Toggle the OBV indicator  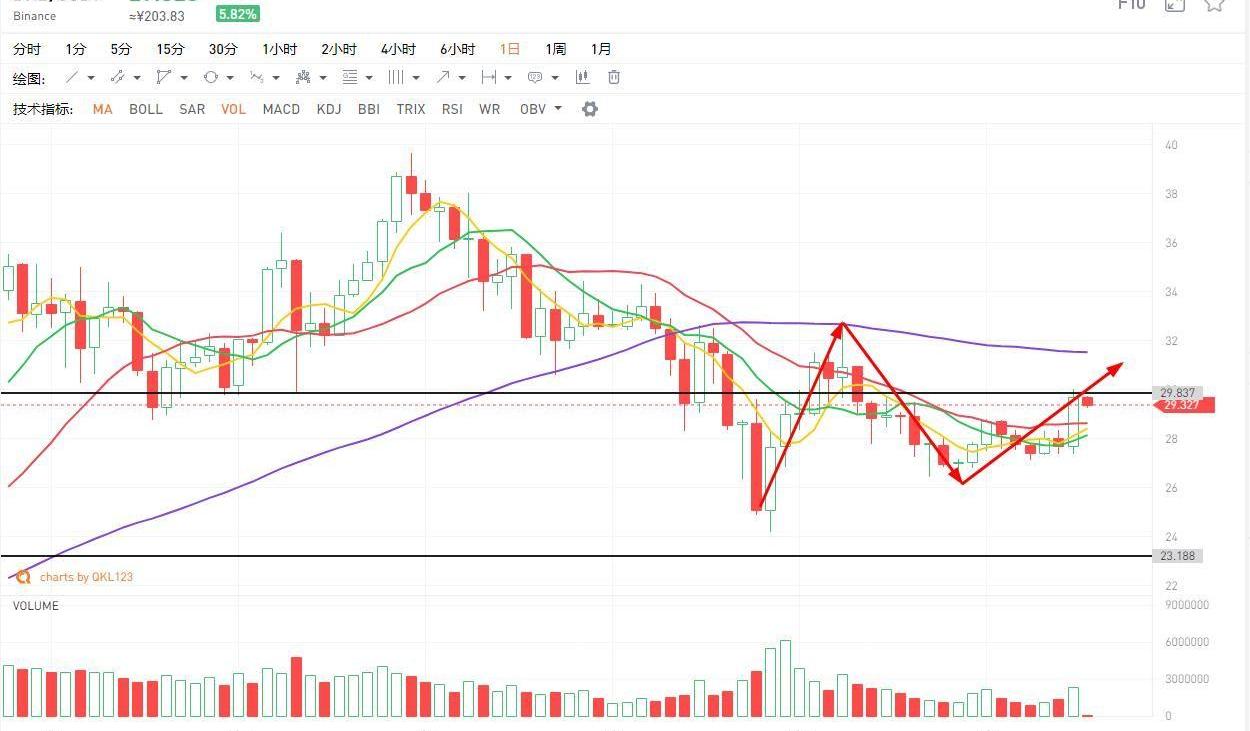[x=533, y=109]
